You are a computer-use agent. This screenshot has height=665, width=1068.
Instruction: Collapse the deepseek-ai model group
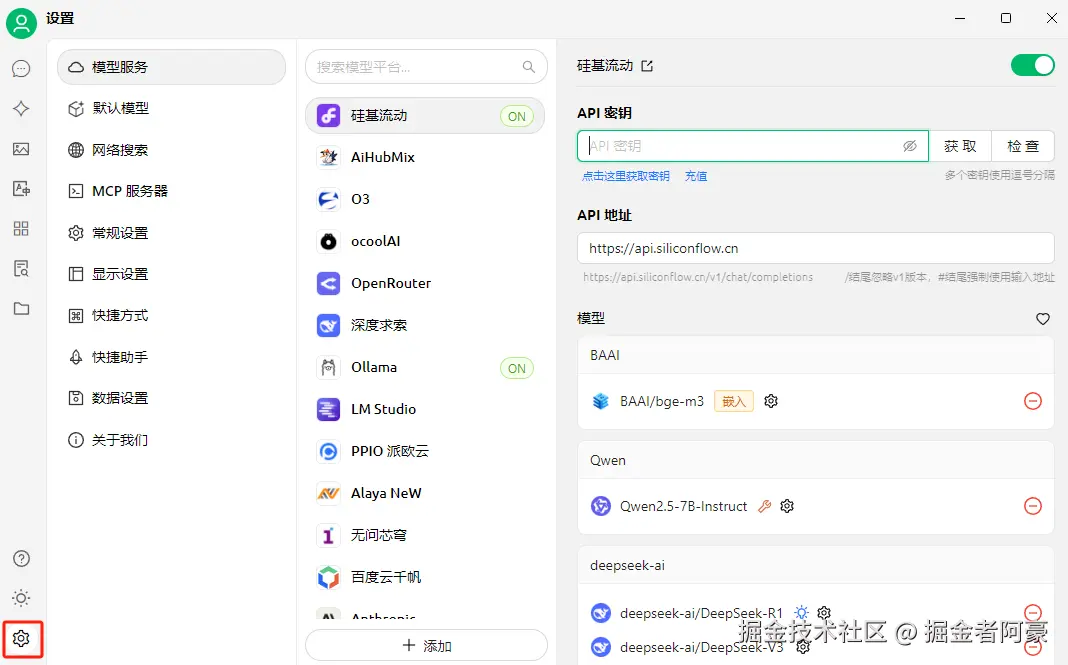pyautogui.click(x=816, y=566)
